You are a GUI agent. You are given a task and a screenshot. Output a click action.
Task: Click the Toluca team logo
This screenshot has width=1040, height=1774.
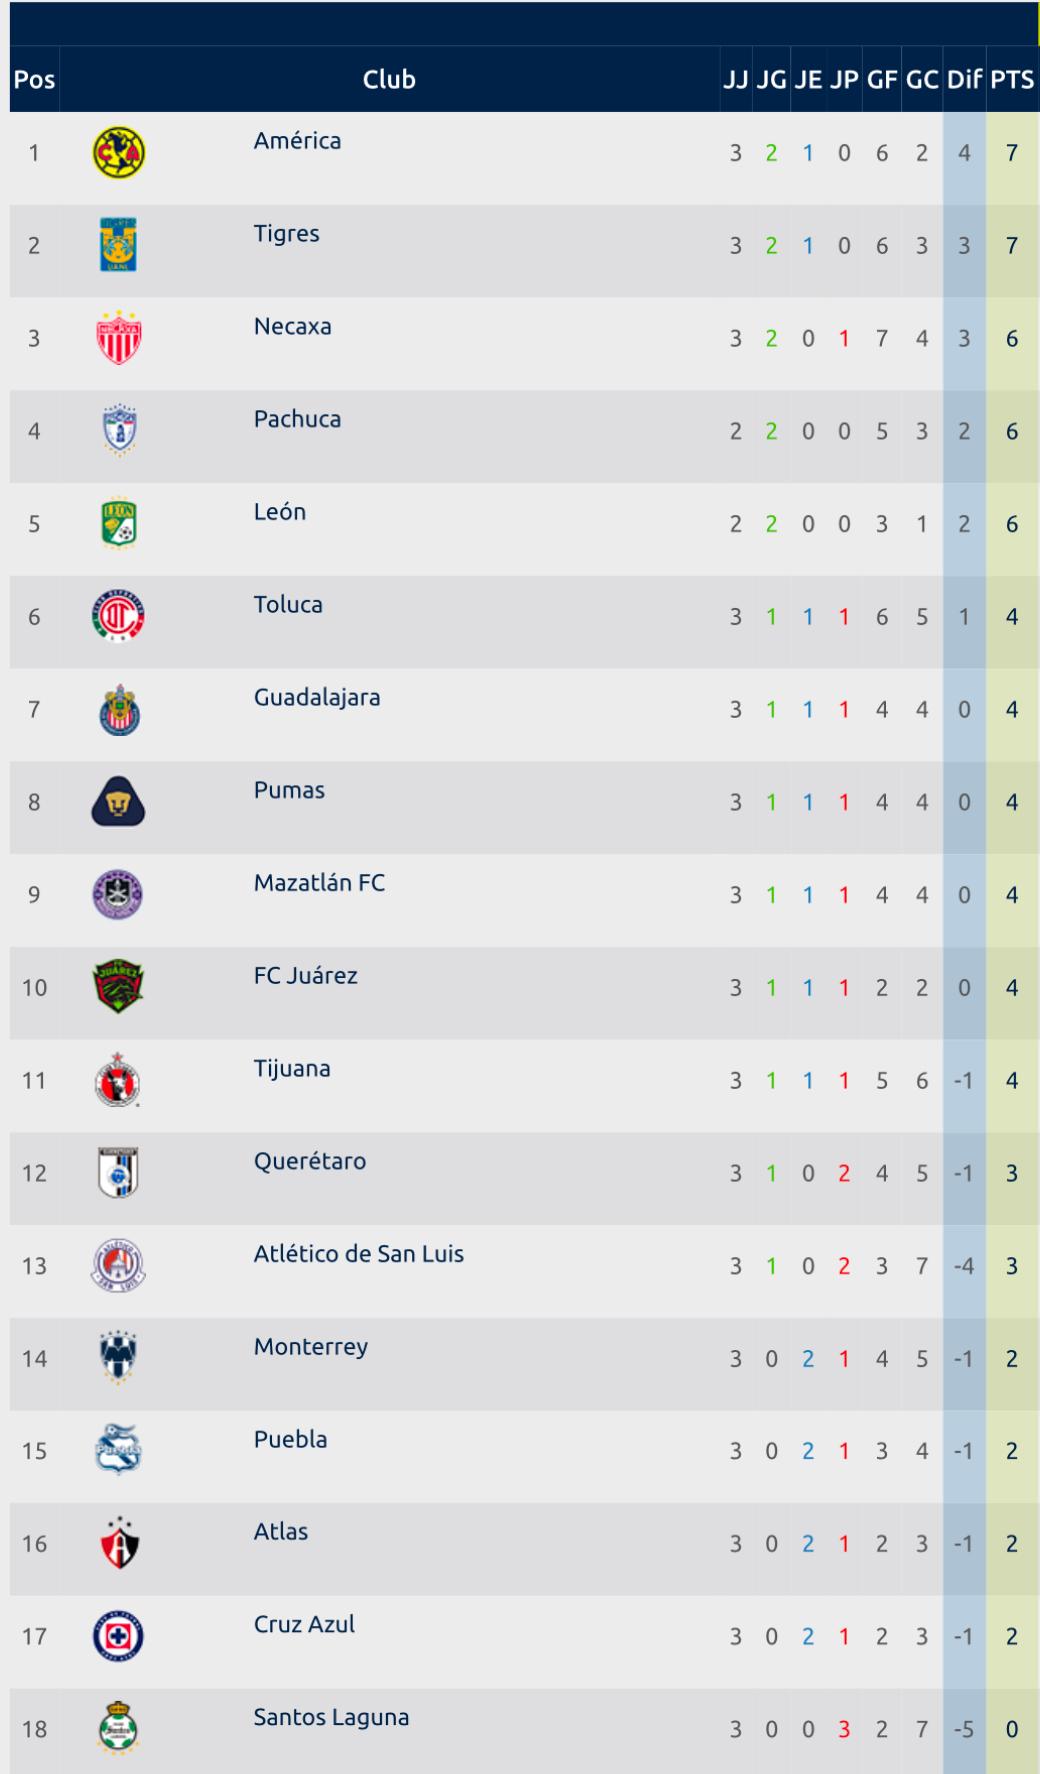119,616
